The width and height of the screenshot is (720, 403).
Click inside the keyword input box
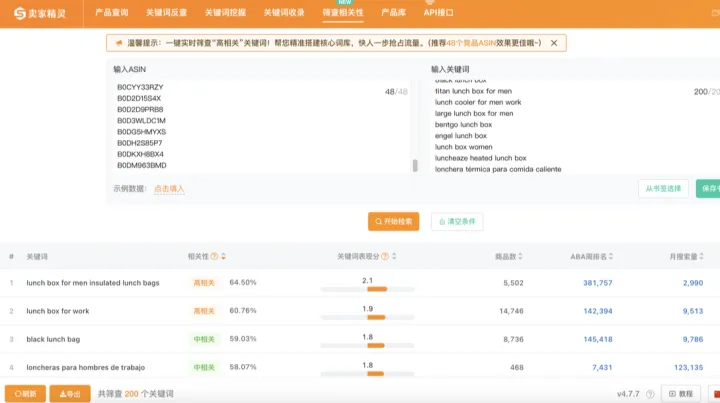pyautogui.click(x=574, y=126)
